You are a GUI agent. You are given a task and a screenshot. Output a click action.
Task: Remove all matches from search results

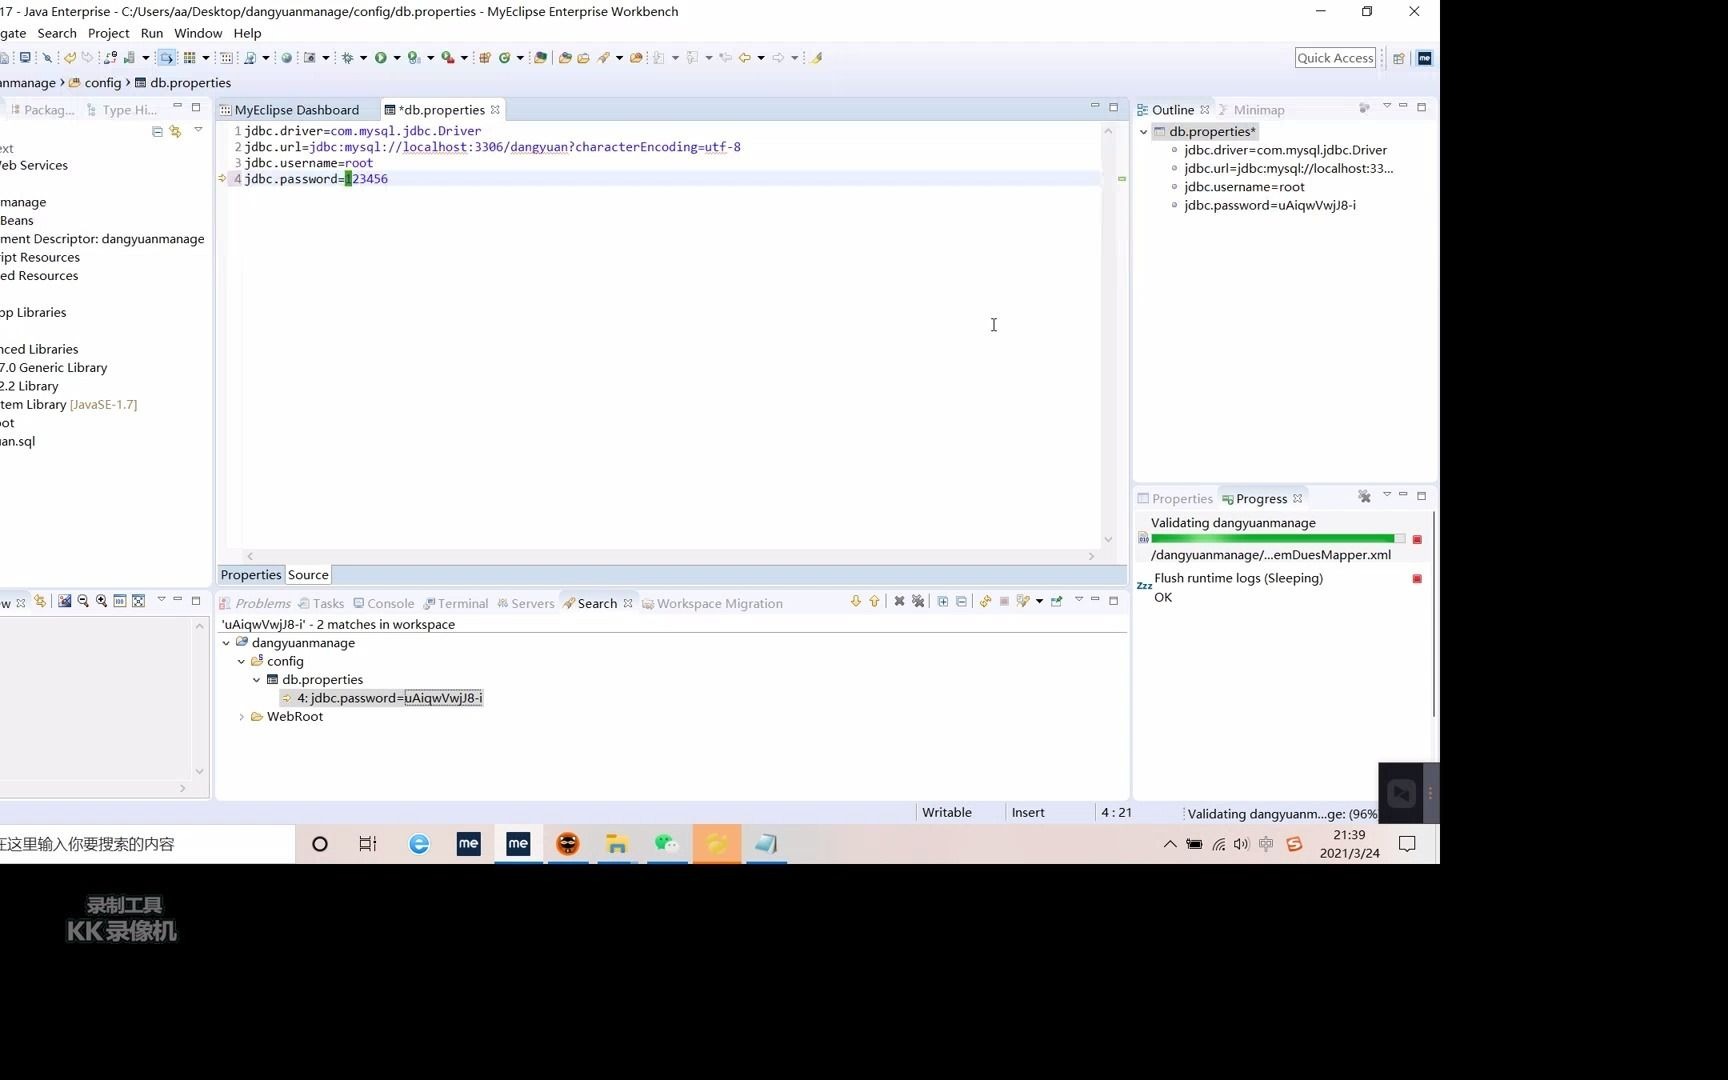point(918,601)
